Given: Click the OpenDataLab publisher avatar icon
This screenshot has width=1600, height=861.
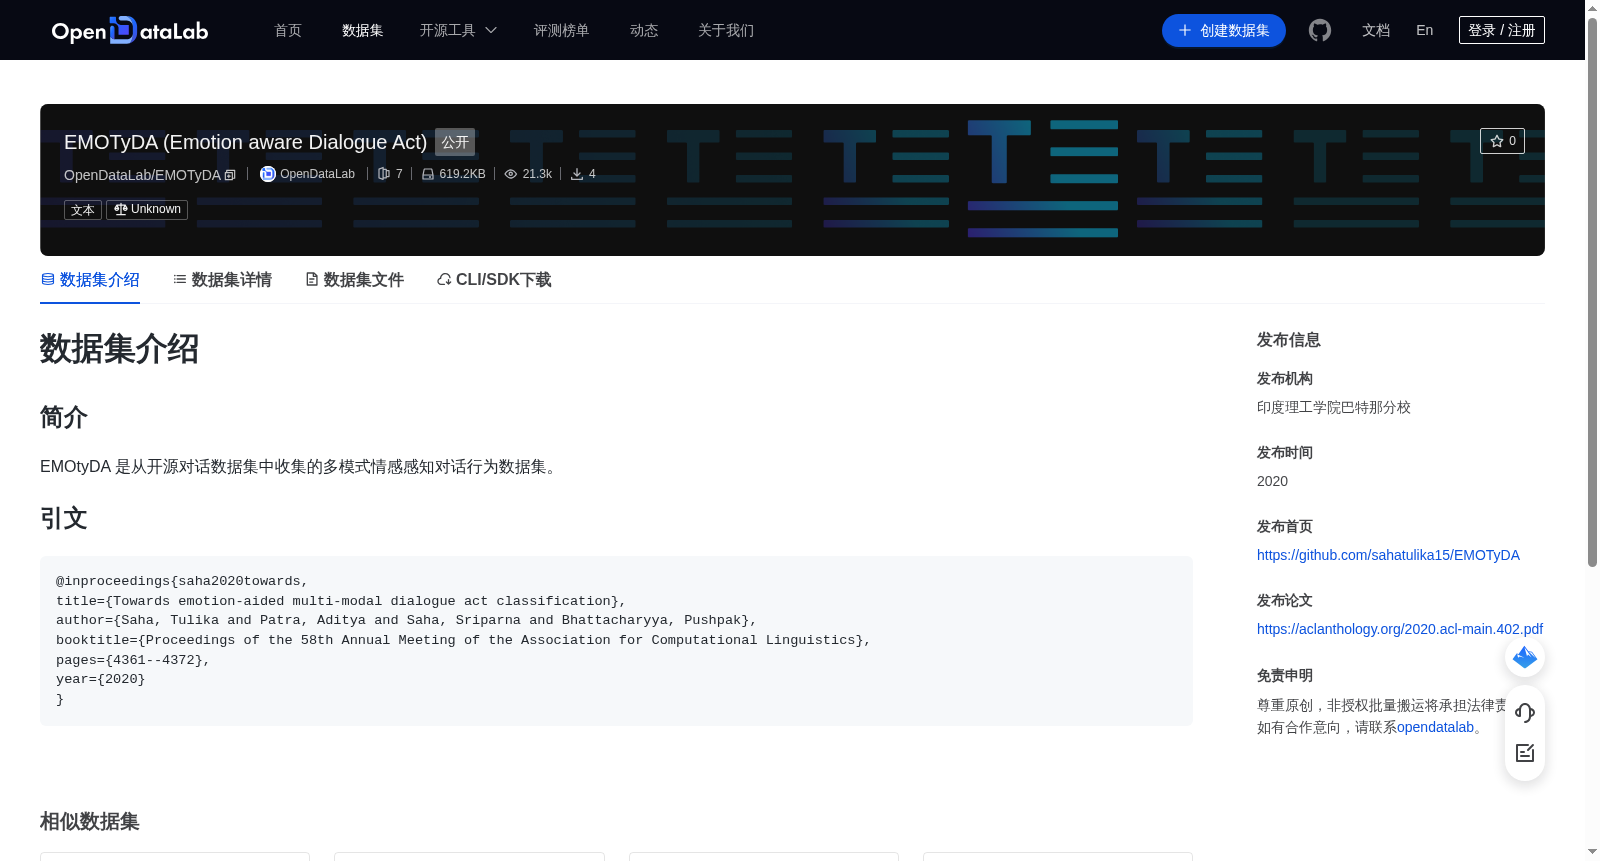Looking at the screenshot, I should 268,174.
